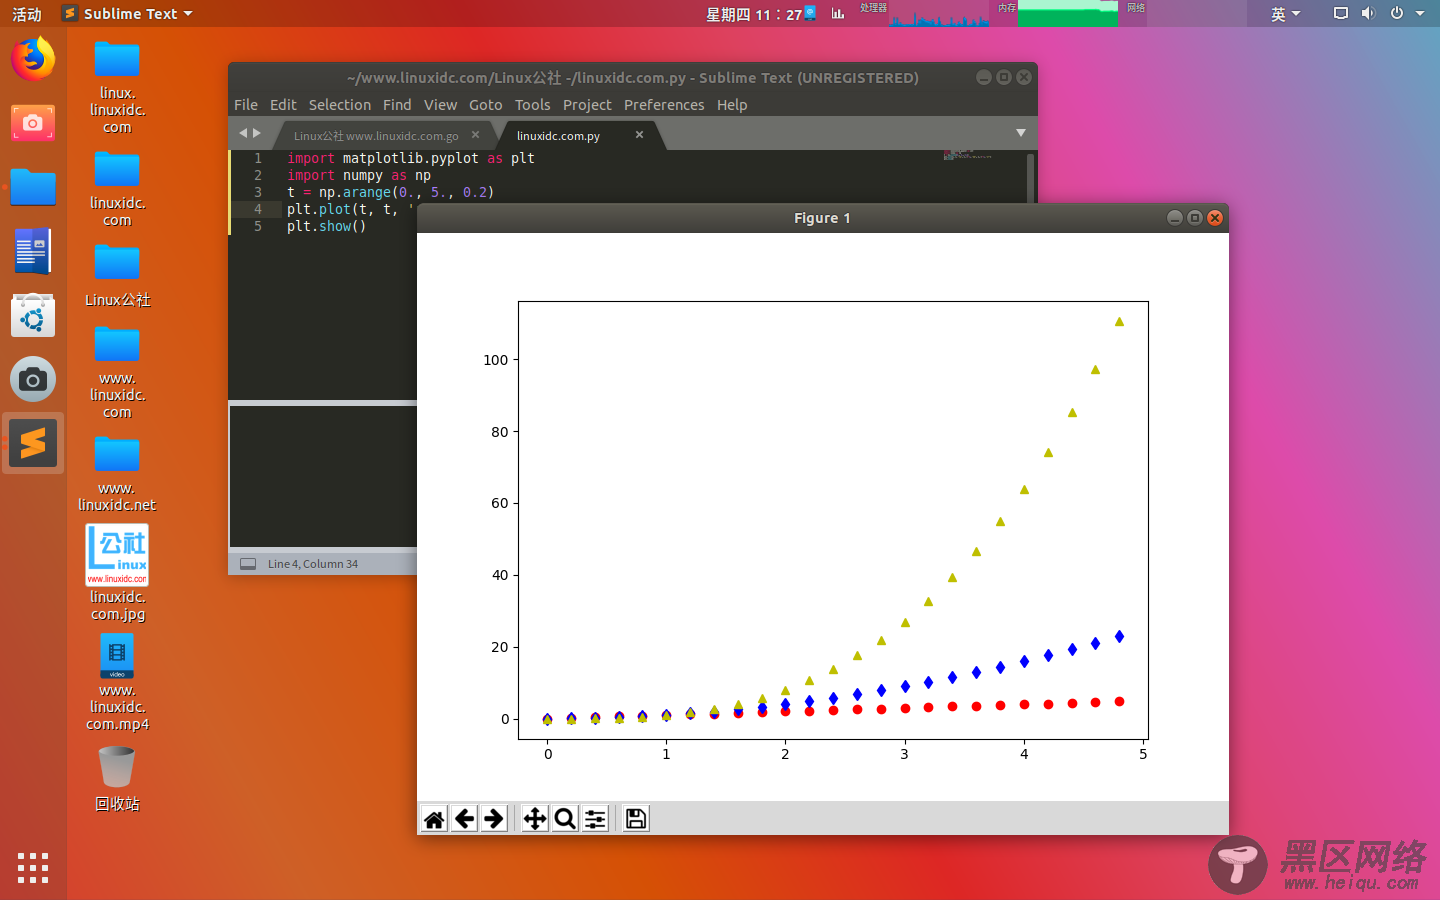Open www.linuxidc.com.mp4 video file
Viewport: 1440px width, 900px height.
[x=117, y=684]
